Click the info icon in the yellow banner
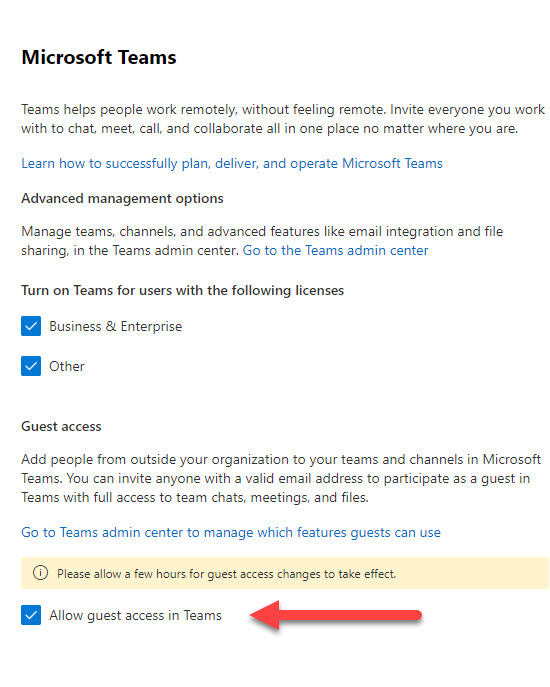This screenshot has height=687, width=550. [x=40, y=573]
